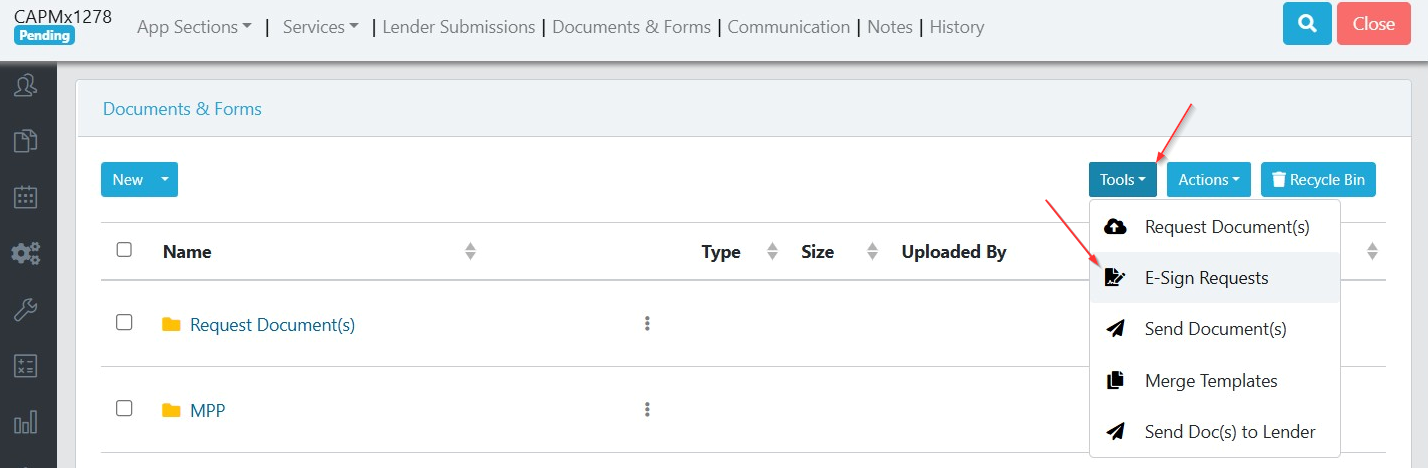
Task: Choose Merge Templates menu entry
Action: tap(1210, 381)
